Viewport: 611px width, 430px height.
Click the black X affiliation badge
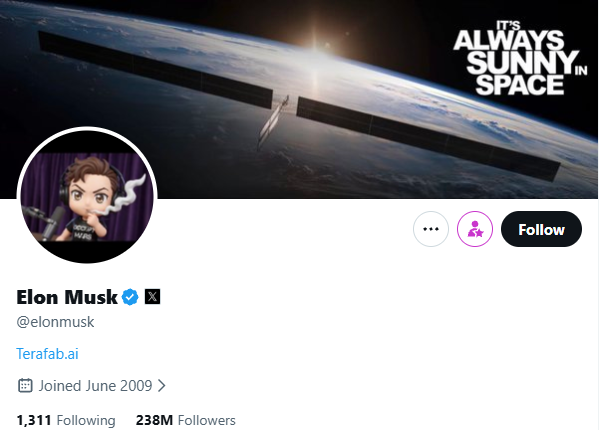click(x=152, y=297)
